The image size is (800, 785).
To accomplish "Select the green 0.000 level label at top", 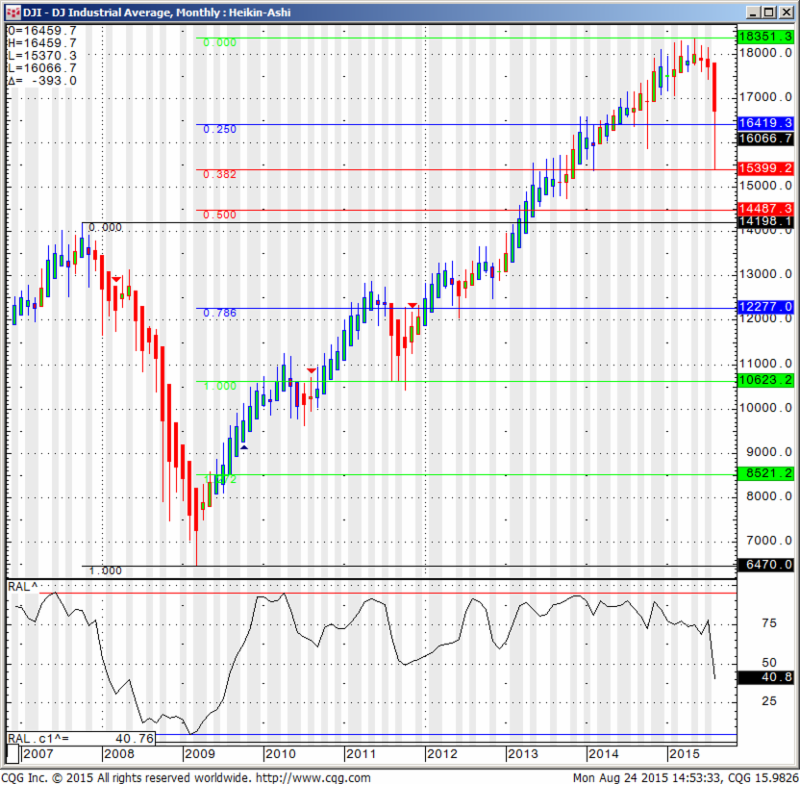I will click(x=220, y=43).
